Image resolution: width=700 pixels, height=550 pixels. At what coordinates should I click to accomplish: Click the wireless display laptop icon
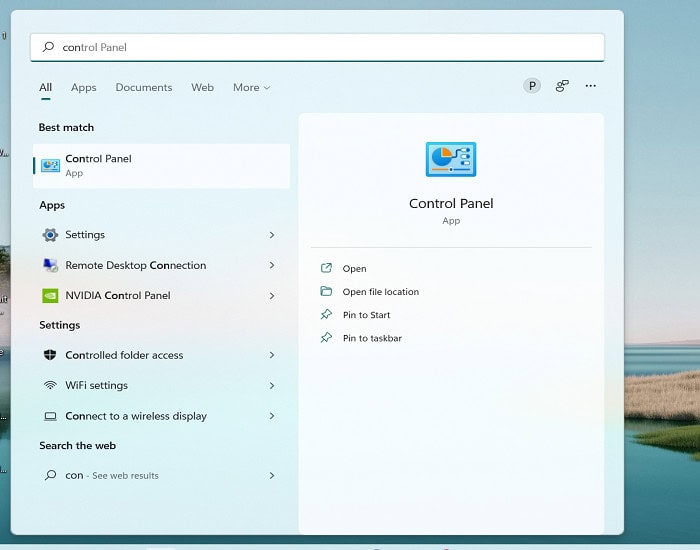click(x=50, y=416)
